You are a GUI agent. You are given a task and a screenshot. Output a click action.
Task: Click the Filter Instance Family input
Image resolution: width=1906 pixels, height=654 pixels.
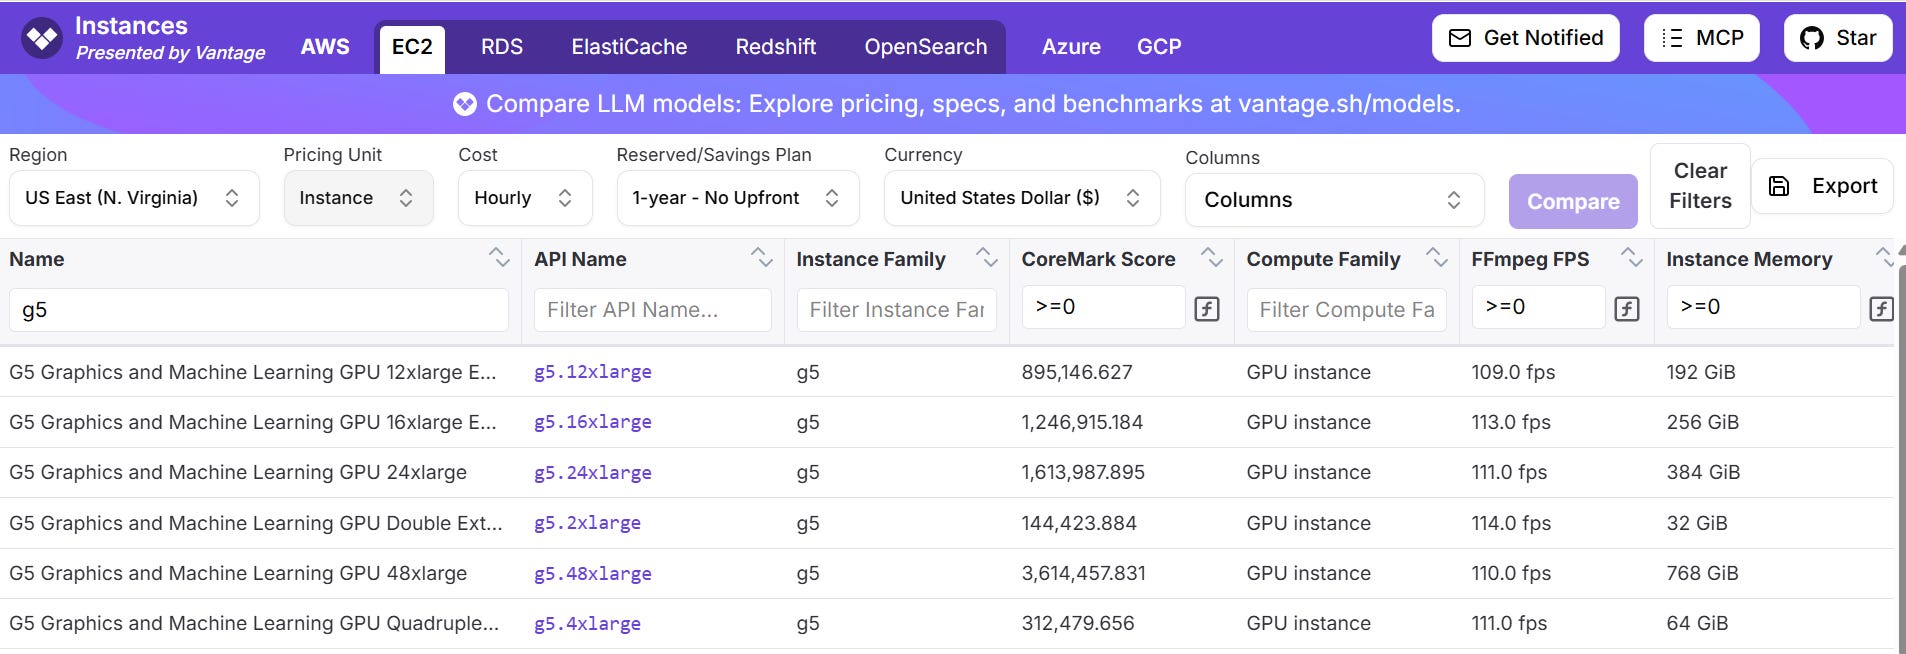(897, 310)
